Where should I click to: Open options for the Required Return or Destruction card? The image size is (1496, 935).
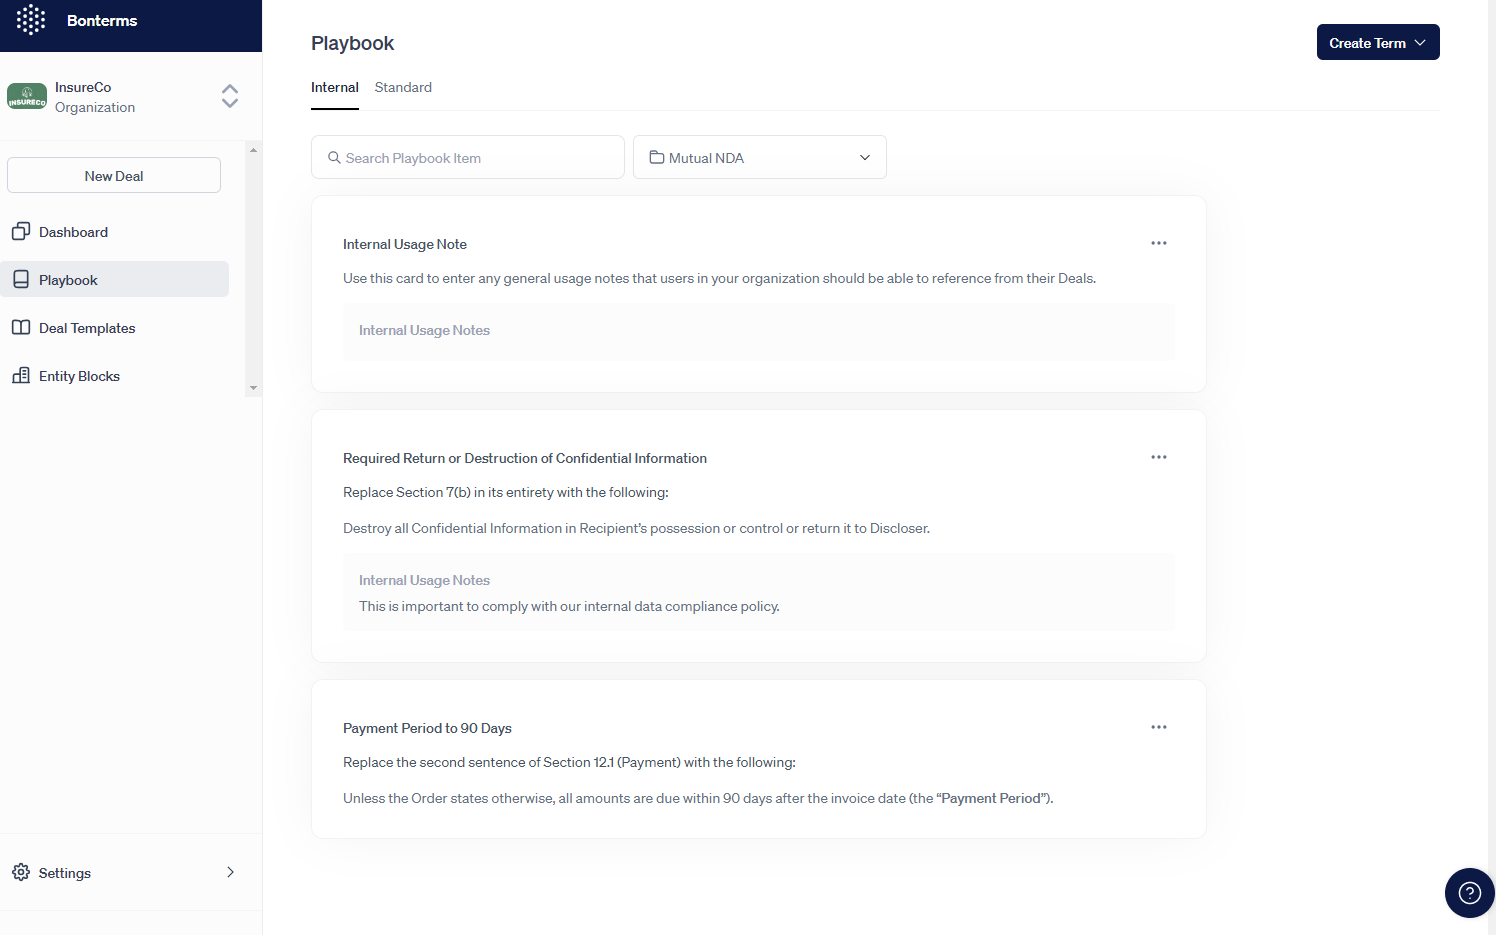(x=1159, y=457)
